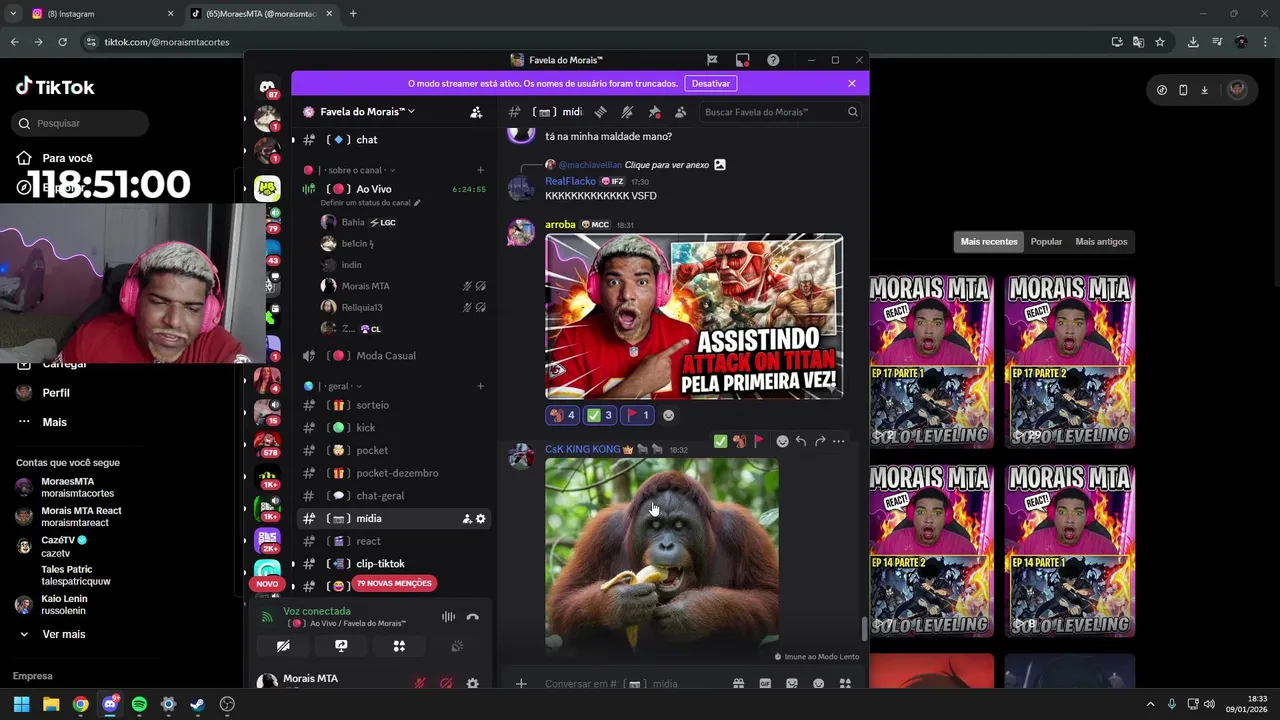The height and width of the screenshot is (720, 1280).
Task: Open Chrome tab search dropdown arrow
Action: click(x=13, y=14)
